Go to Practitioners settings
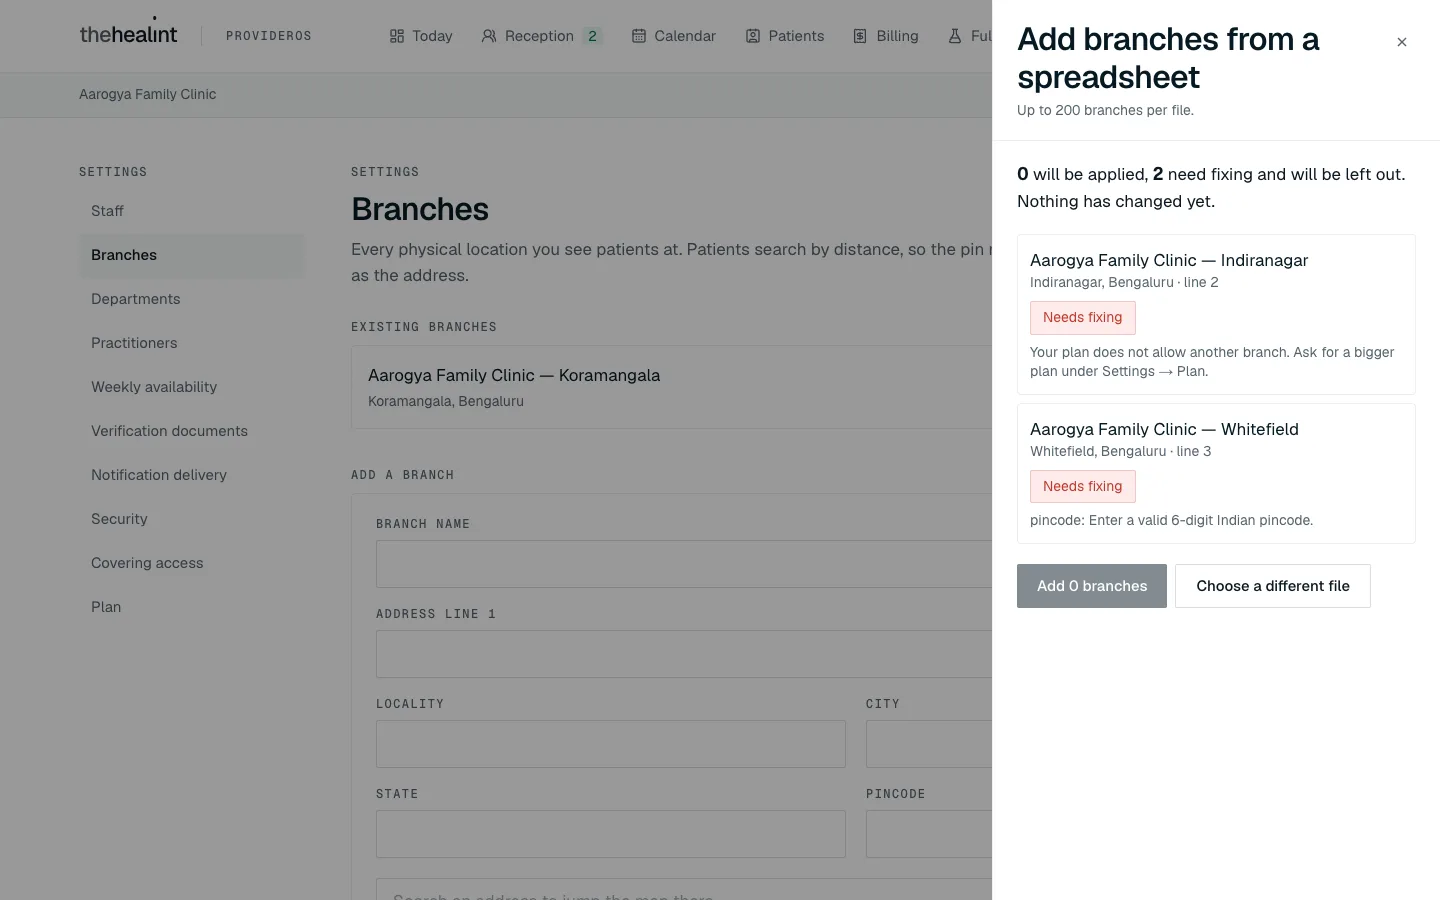Viewport: 1440px width, 900px height. coord(192,343)
